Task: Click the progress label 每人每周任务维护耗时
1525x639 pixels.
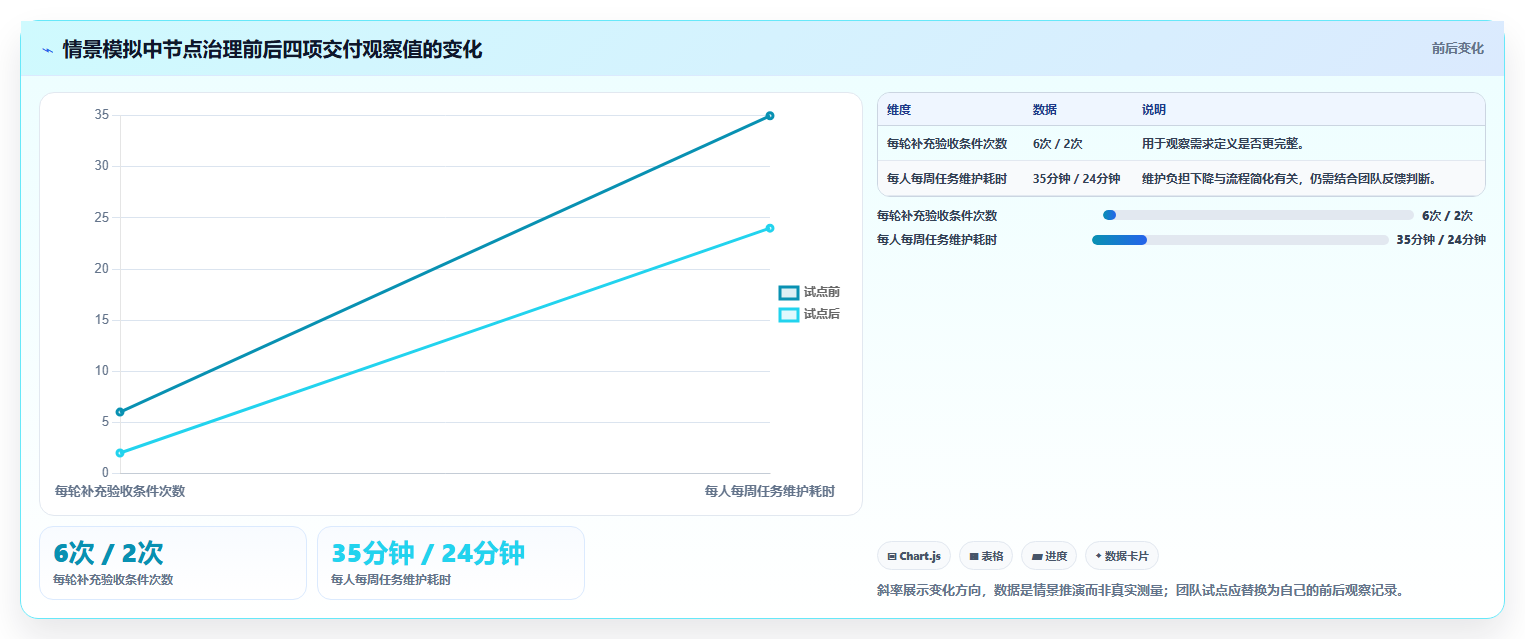Action: (x=937, y=240)
